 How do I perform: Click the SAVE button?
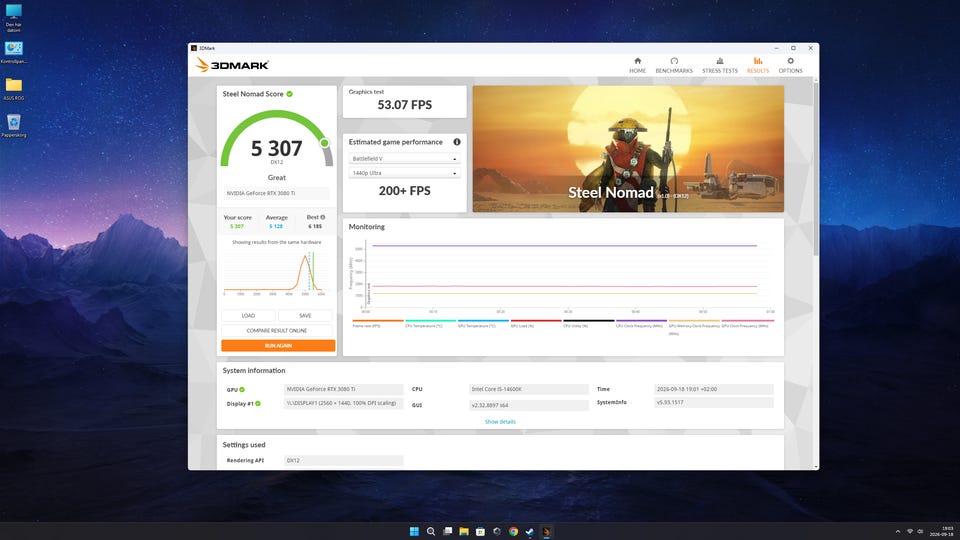coord(305,315)
